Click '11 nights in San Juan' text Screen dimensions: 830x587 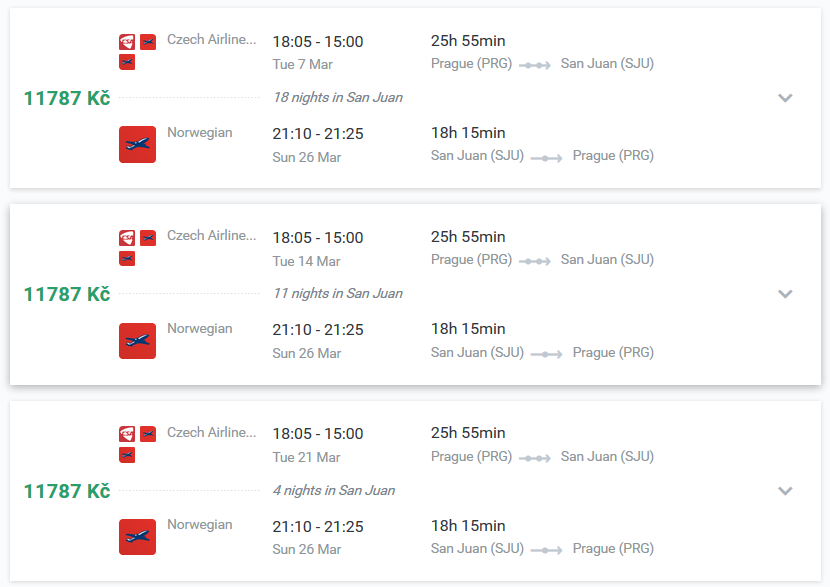click(x=338, y=293)
